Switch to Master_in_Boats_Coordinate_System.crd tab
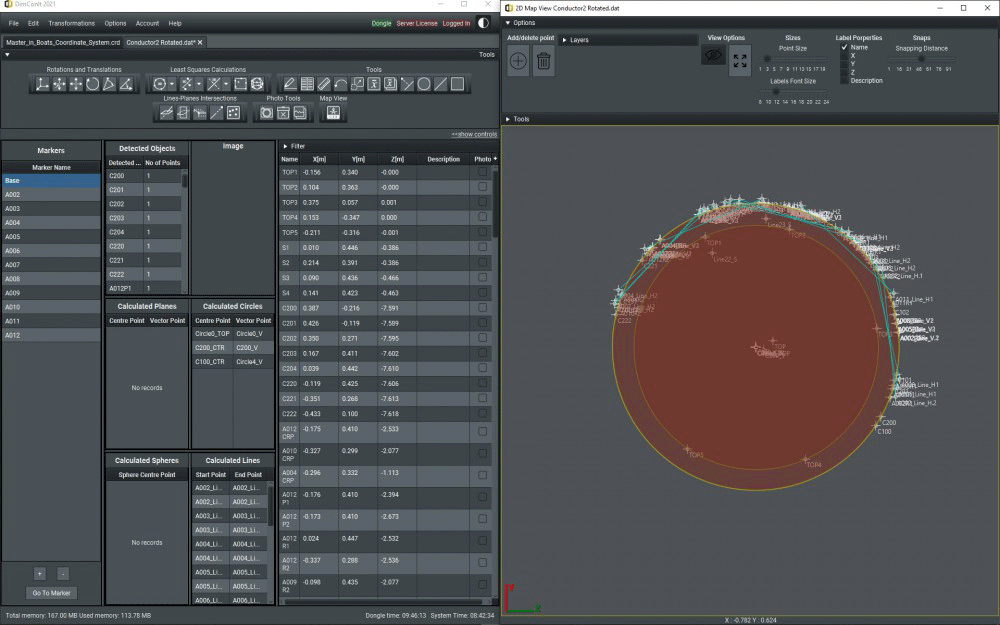 click(62, 42)
